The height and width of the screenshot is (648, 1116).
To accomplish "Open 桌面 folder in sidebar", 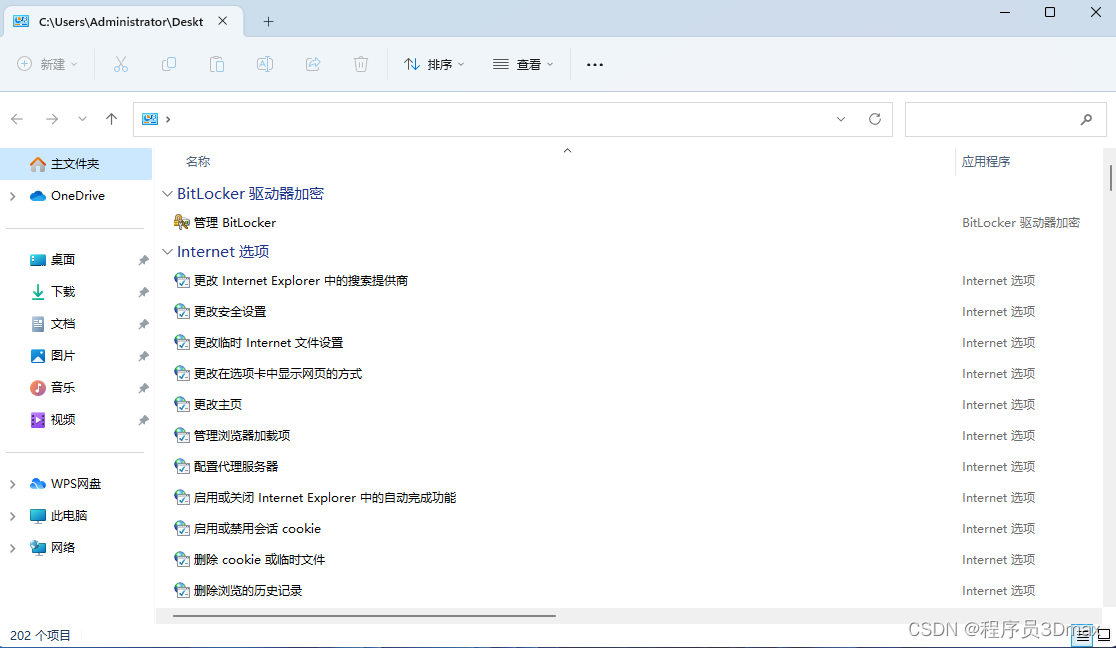I will point(63,260).
